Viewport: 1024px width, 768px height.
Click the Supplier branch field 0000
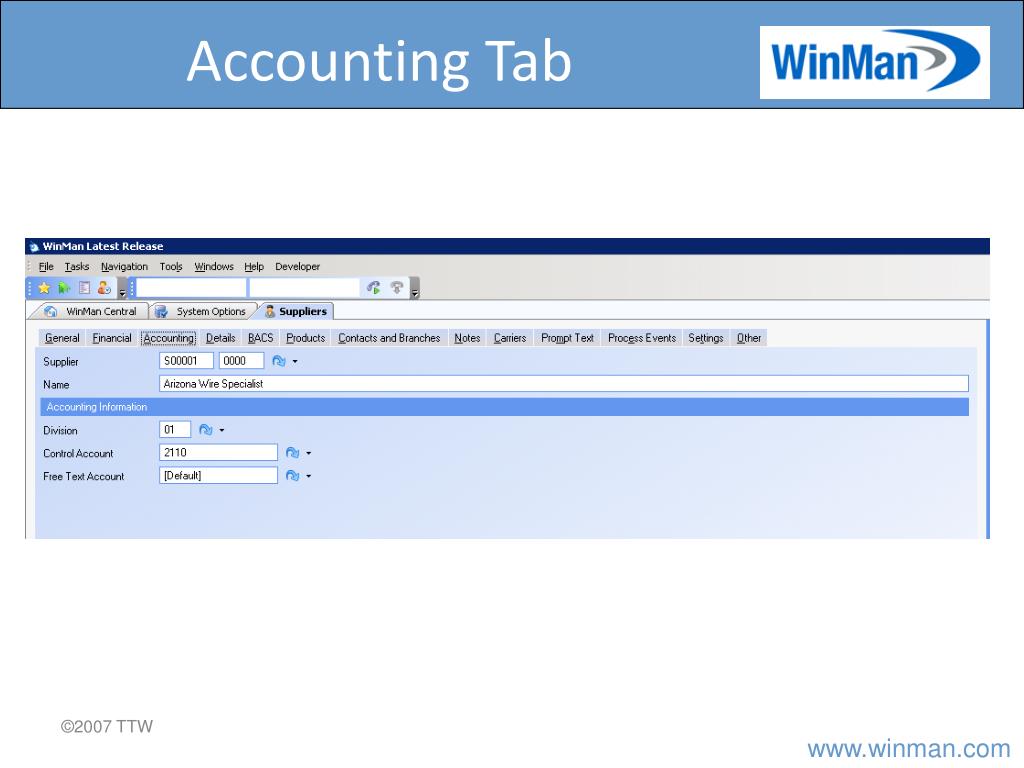pos(241,360)
